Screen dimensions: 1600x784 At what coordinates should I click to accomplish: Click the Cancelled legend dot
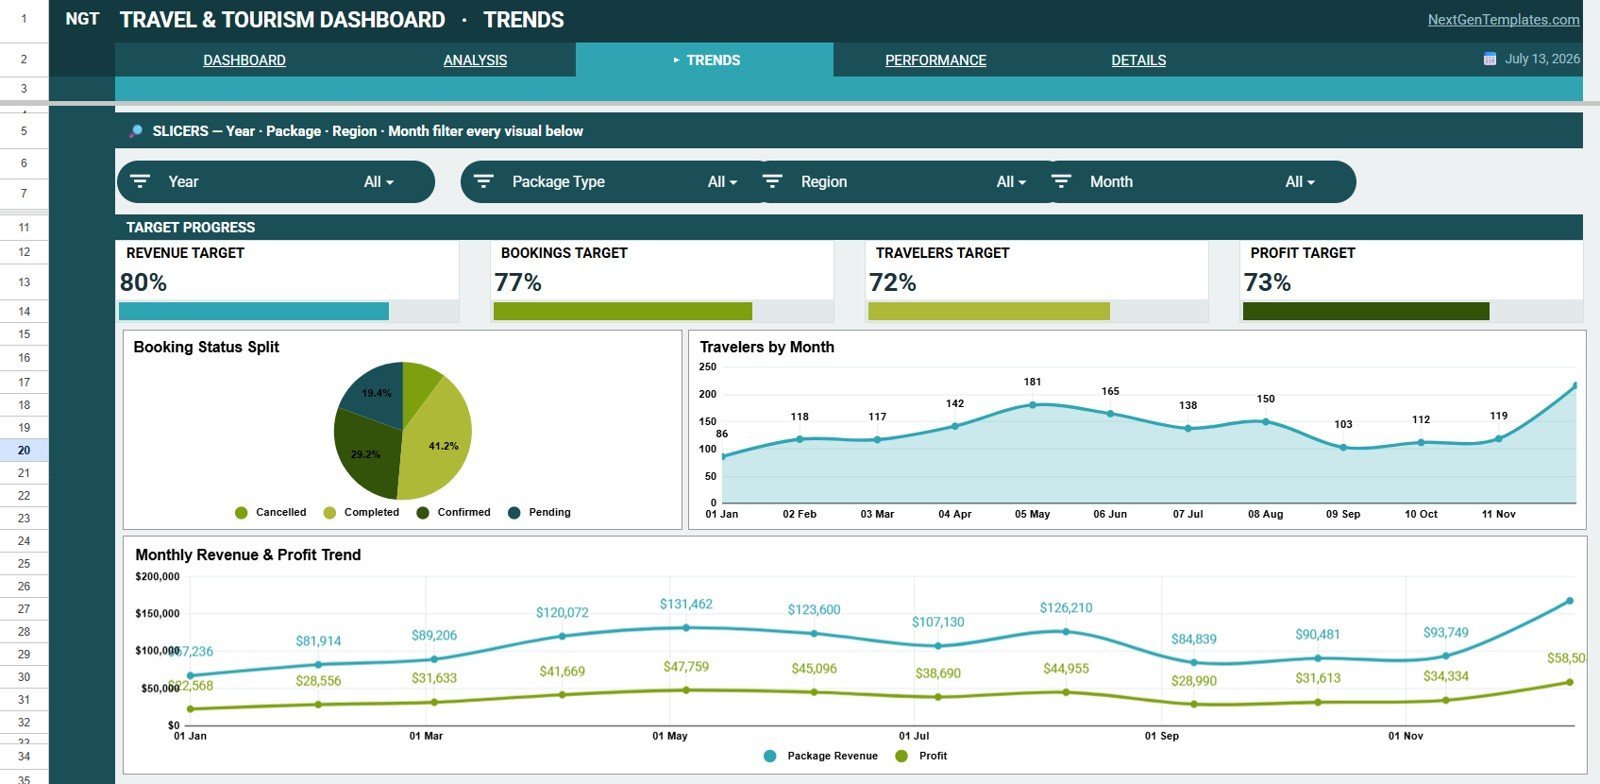pos(241,513)
